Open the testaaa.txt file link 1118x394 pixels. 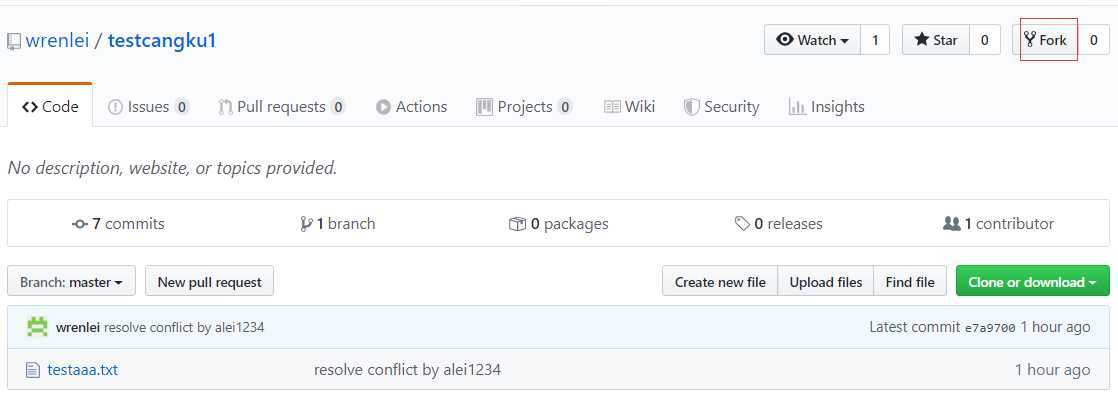(x=83, y=370)
